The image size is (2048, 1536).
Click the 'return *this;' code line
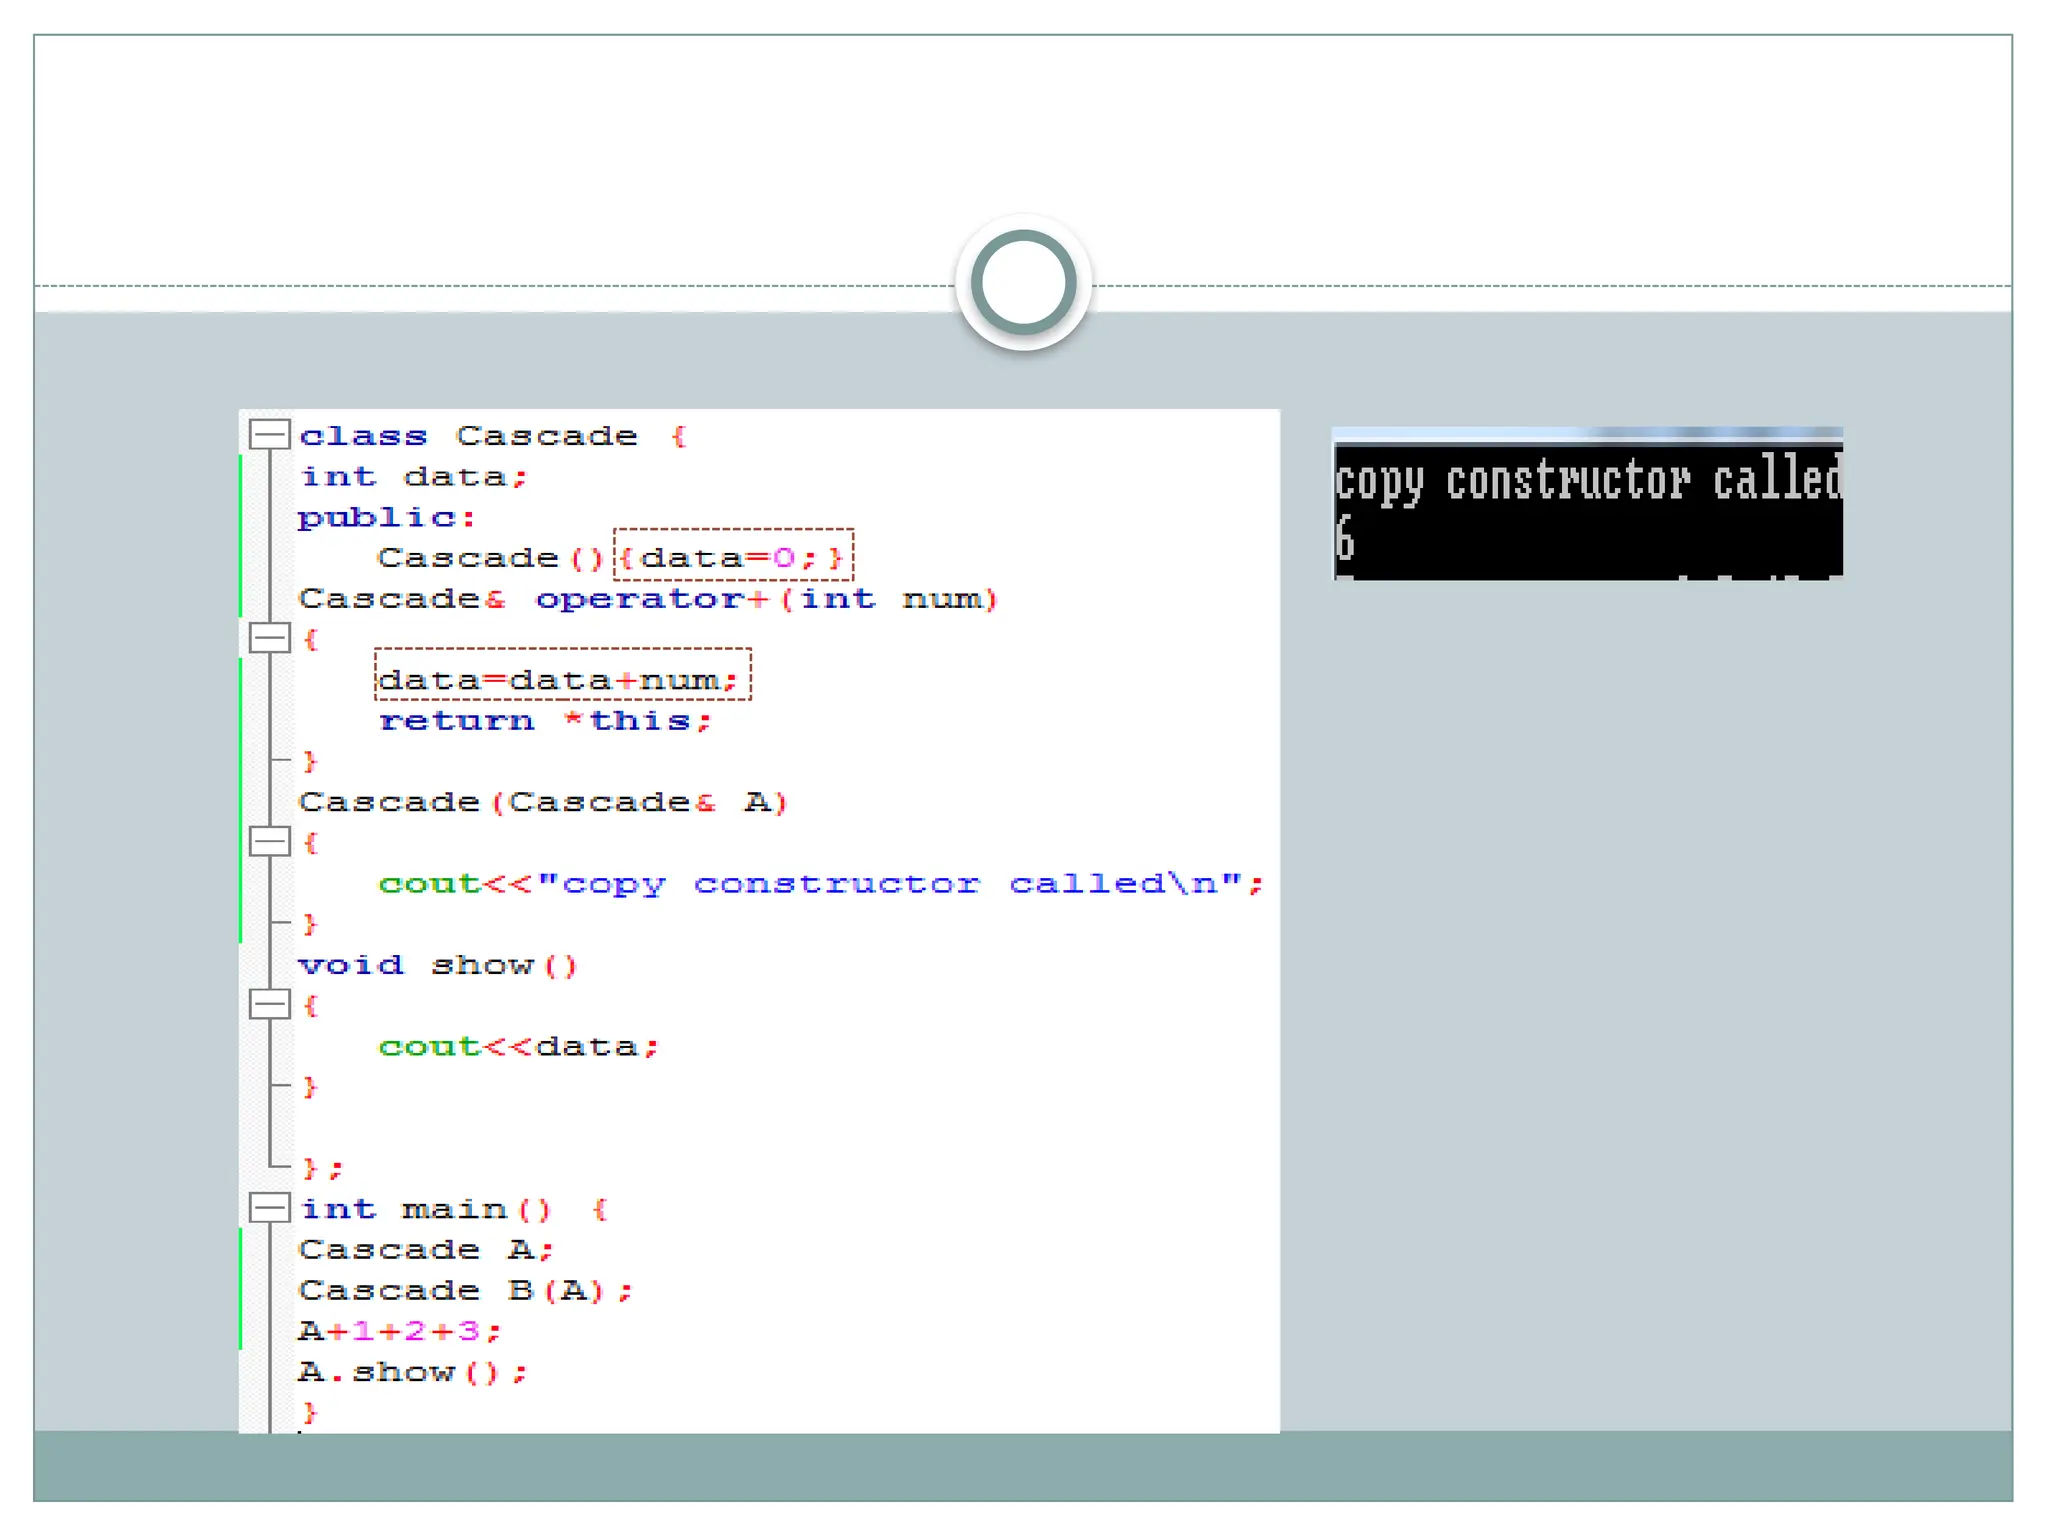[x=545, y=721]
